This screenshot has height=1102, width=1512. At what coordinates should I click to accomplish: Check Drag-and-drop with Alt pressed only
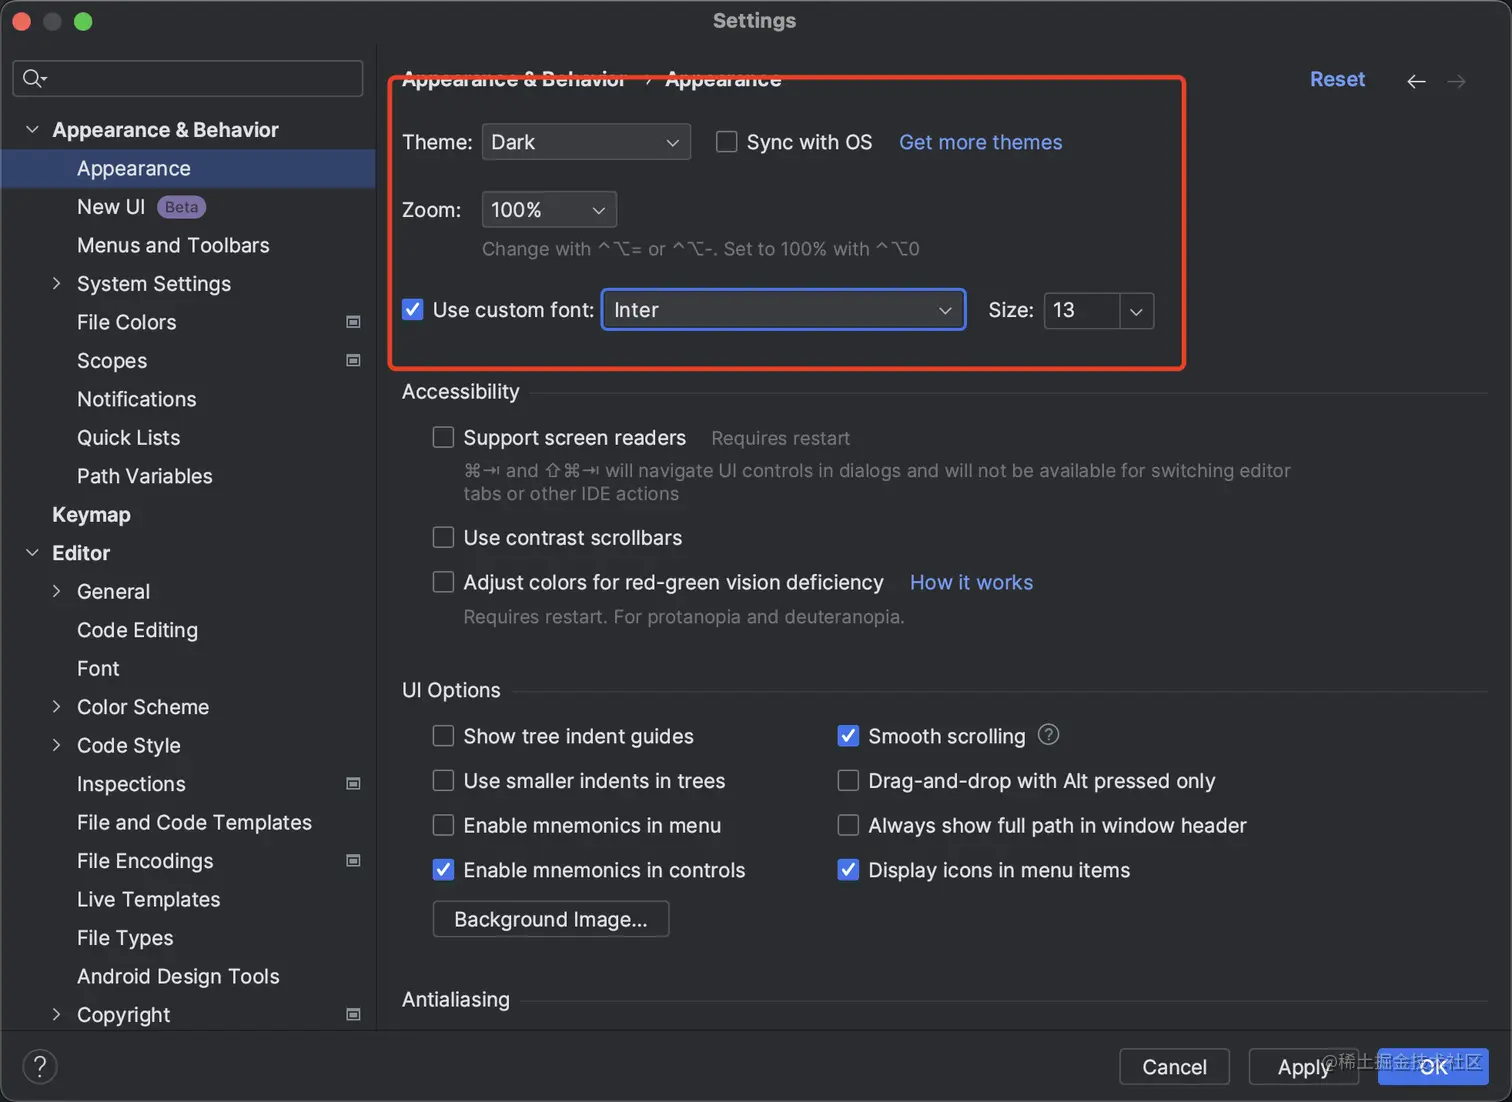(x=848, y=780)
